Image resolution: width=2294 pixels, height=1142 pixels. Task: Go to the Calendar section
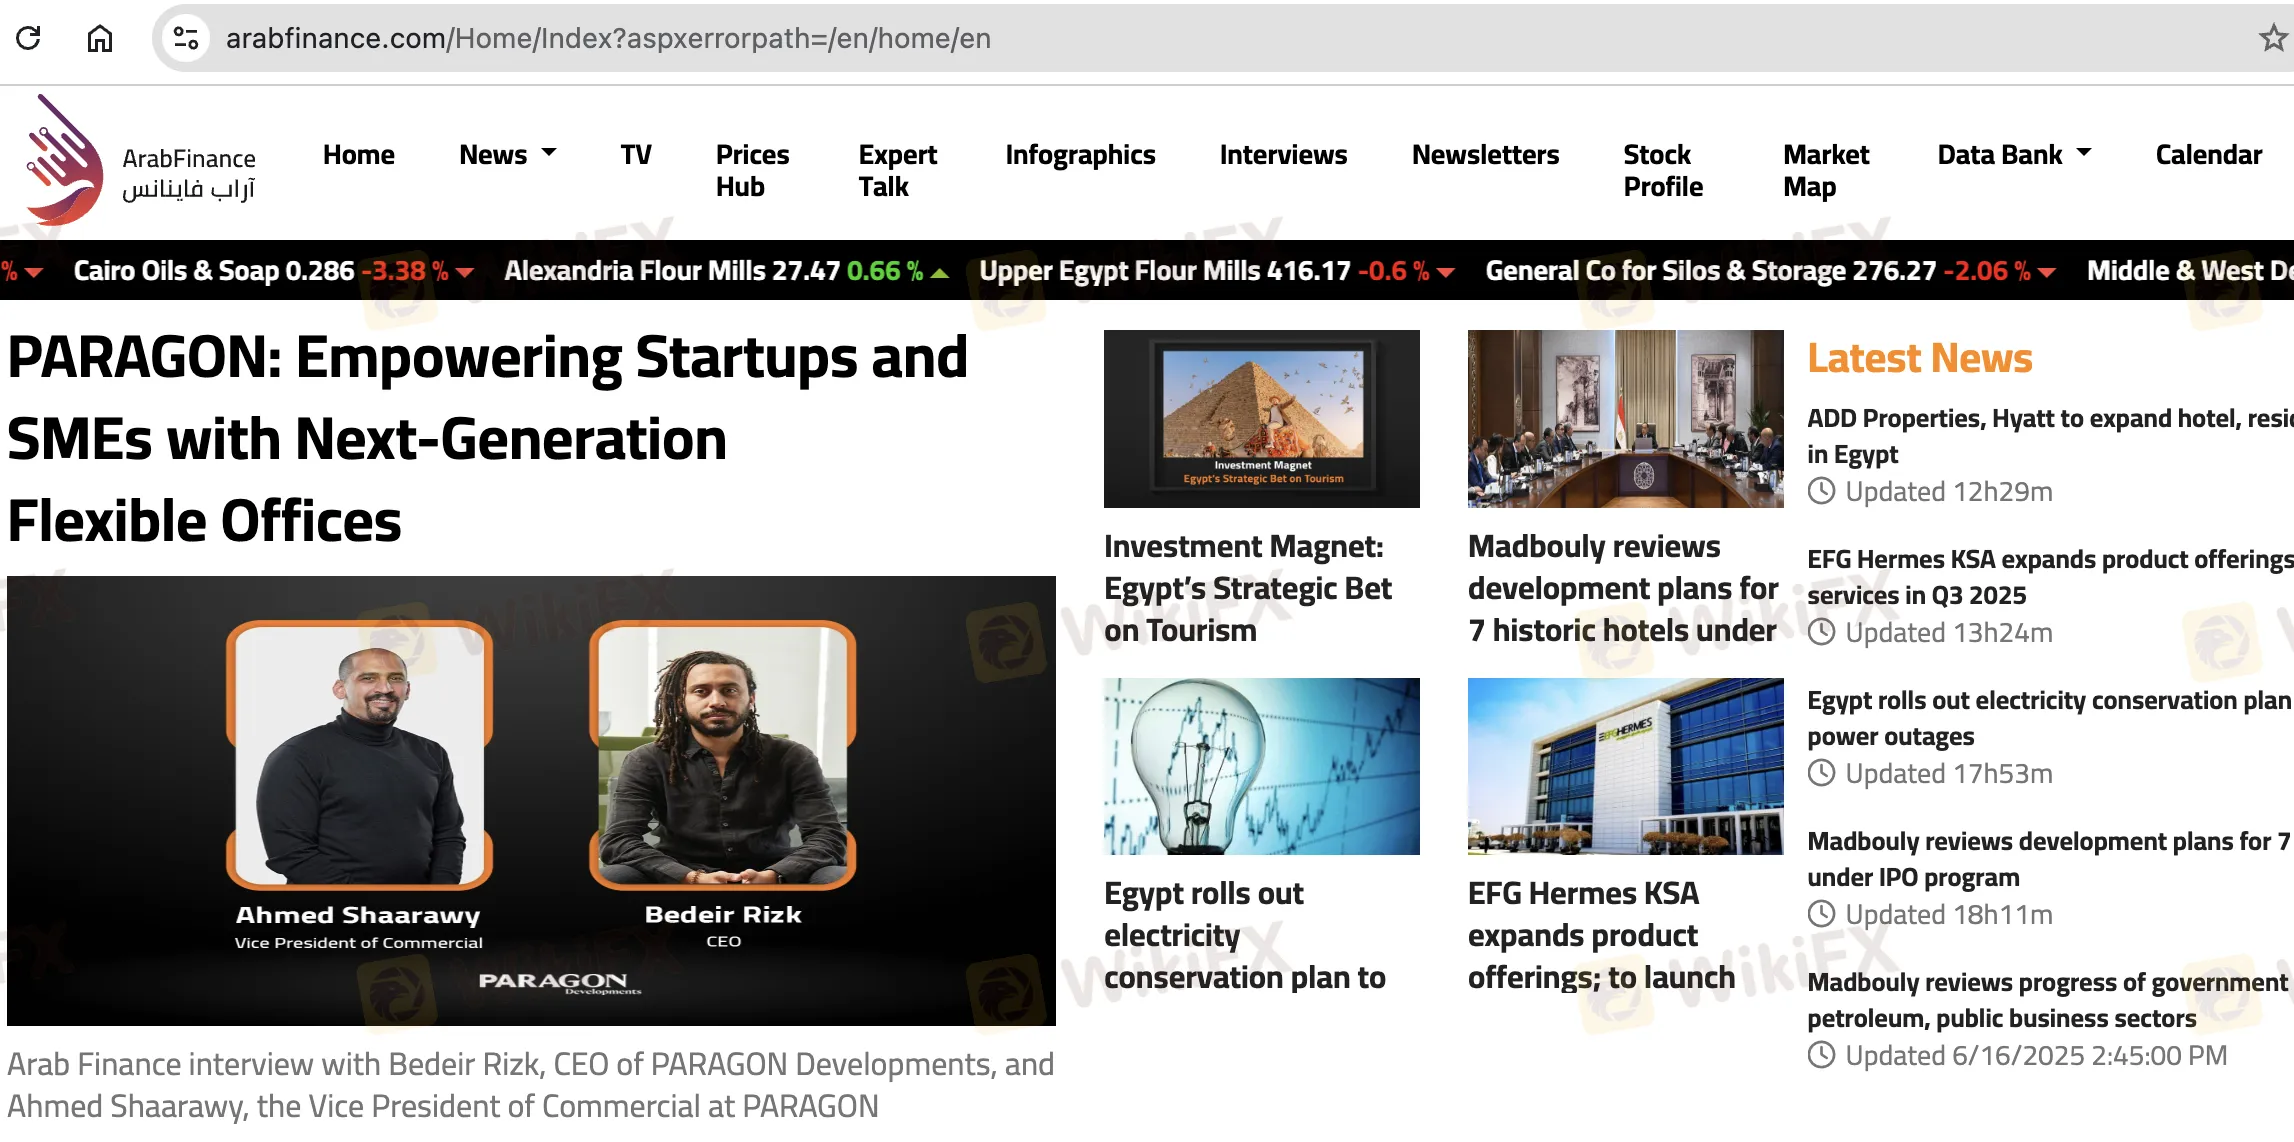[x=2208, y=154]
